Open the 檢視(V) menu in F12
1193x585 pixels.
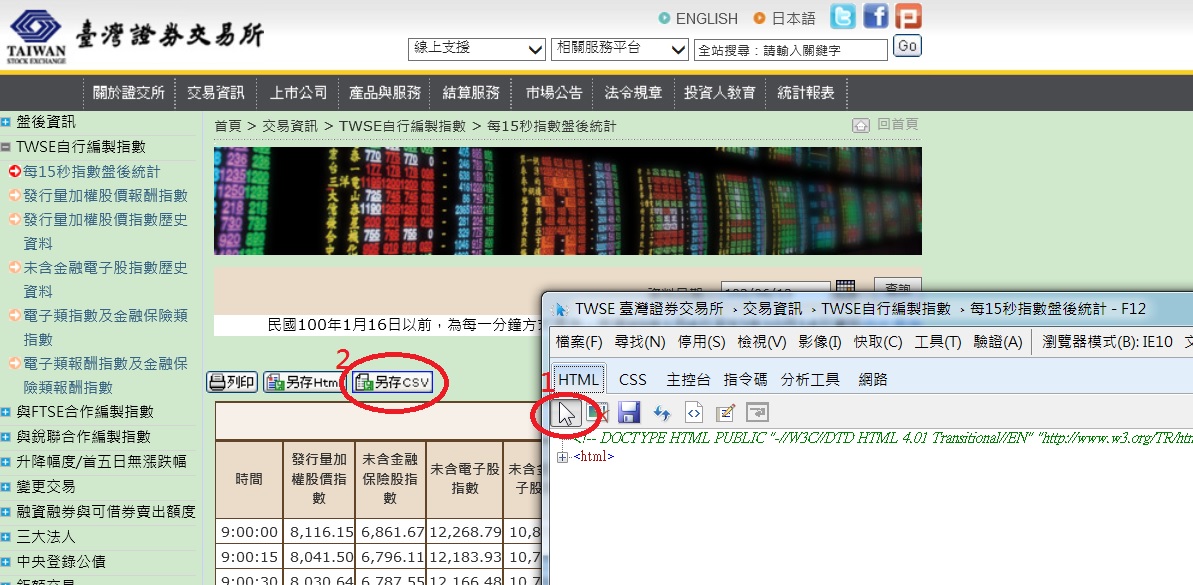tap(762, 342)
